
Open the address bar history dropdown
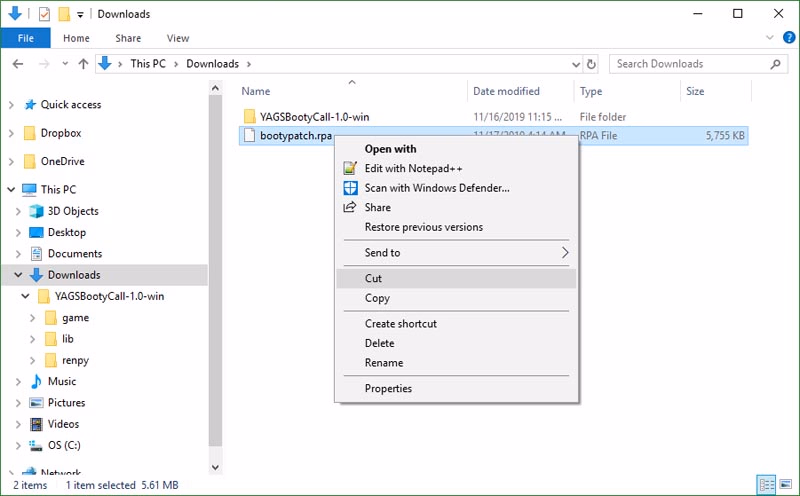pyautogui.click(x=572, y=64)
